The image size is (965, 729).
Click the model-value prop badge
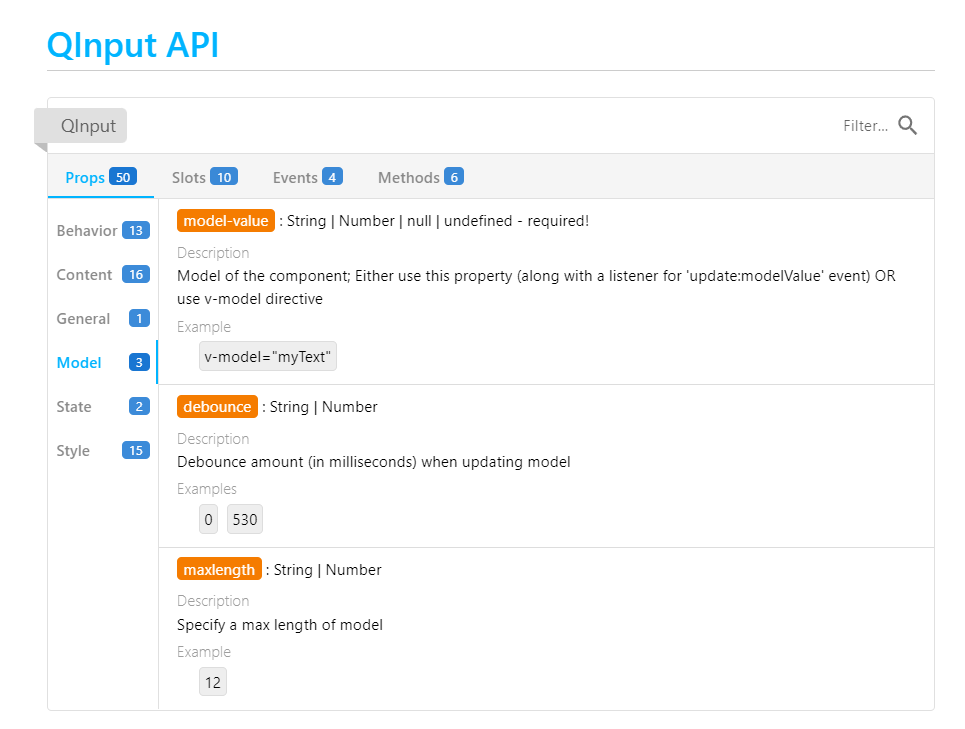226,220
